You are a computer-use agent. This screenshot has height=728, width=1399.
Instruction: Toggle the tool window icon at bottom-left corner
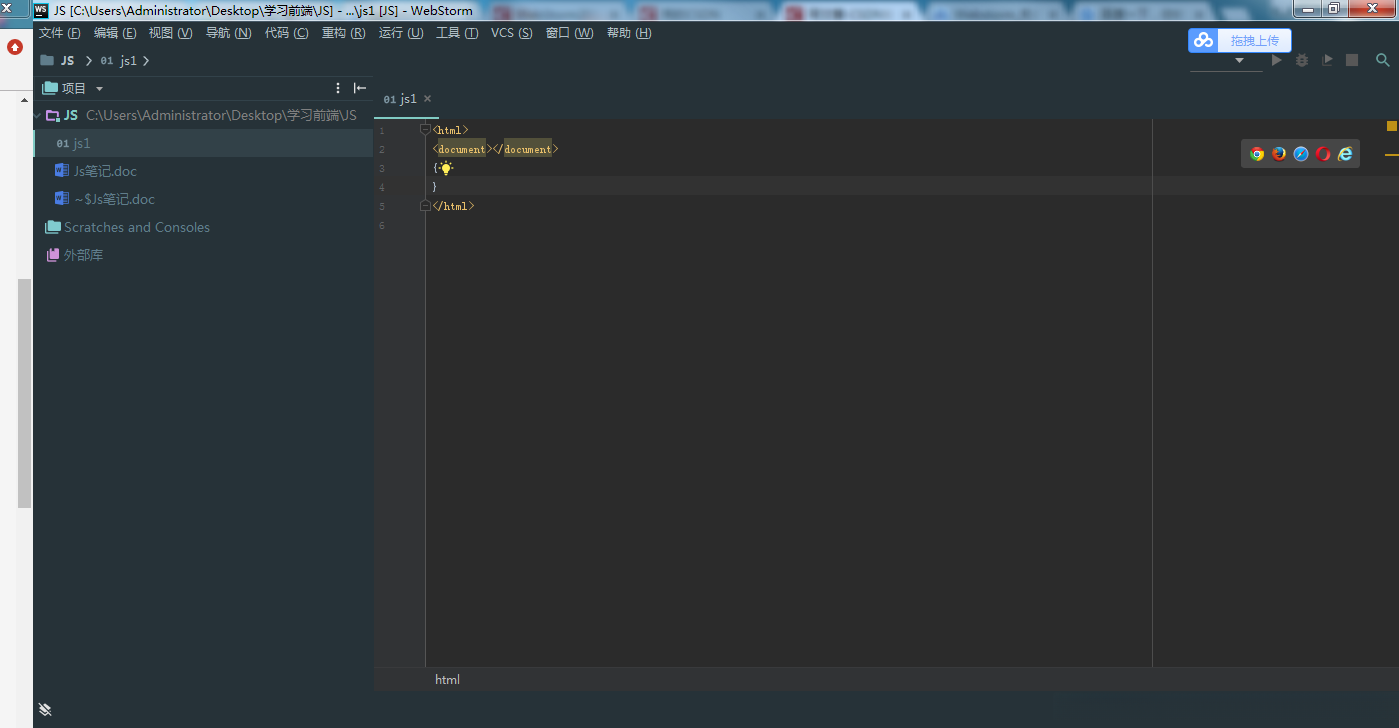(45, 709)
